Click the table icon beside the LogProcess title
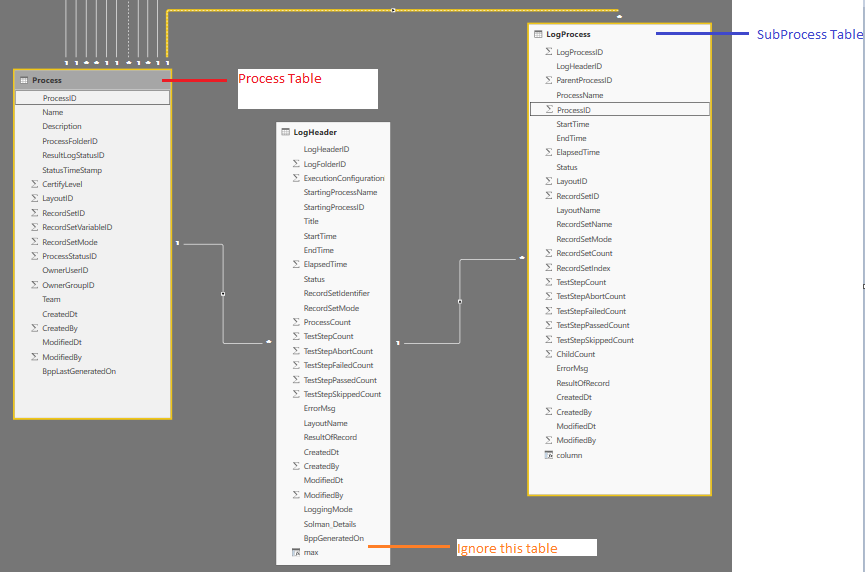The width and height of the screenshot is (865, 572). point(538,34)
